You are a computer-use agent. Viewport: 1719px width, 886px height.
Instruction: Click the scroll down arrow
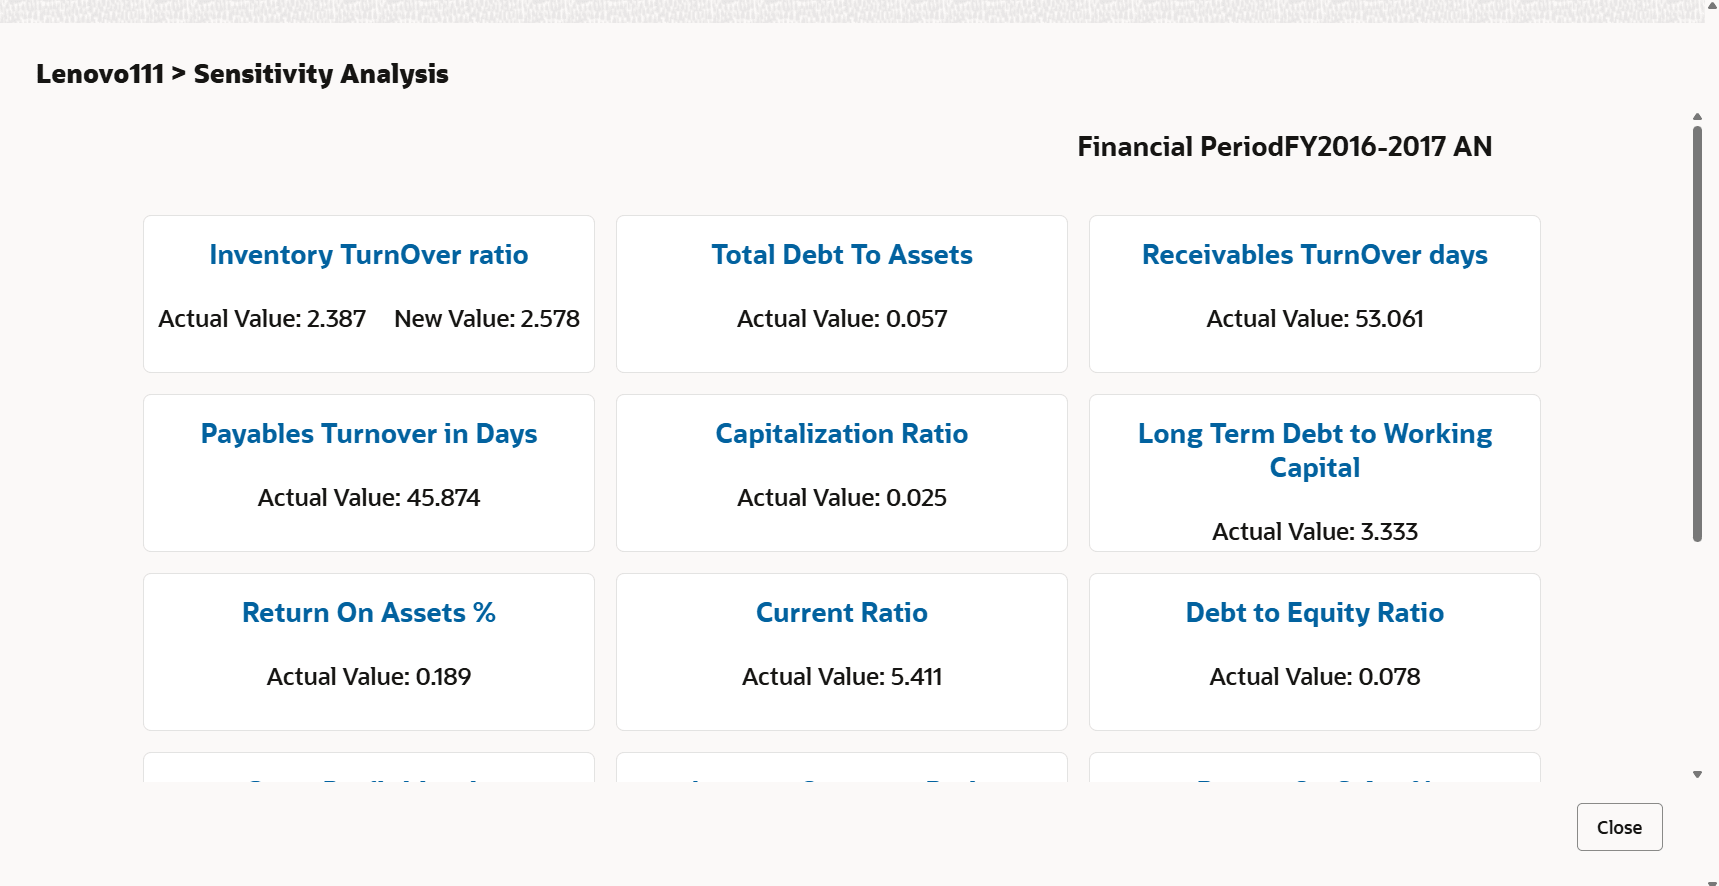(x=1697, y=774)
